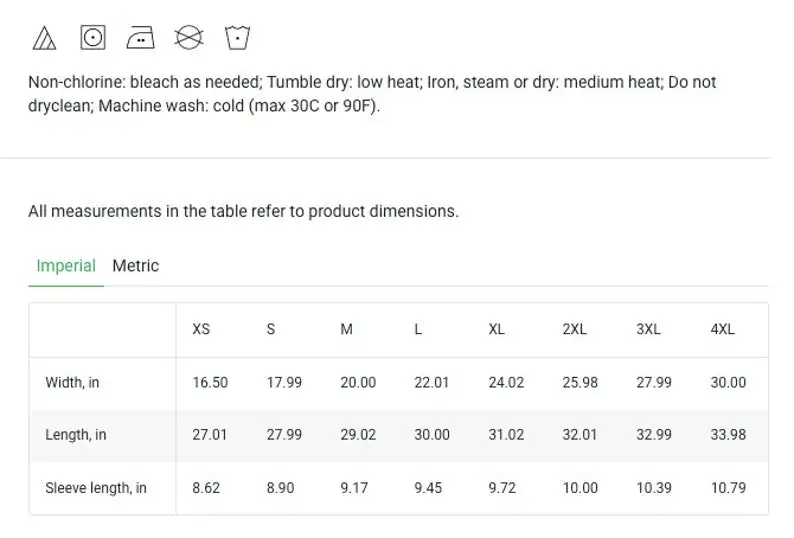The height and width of the screenshot is (538, 794).
Task: Click the 4XL size column header
Action: [x=722, y=329]
